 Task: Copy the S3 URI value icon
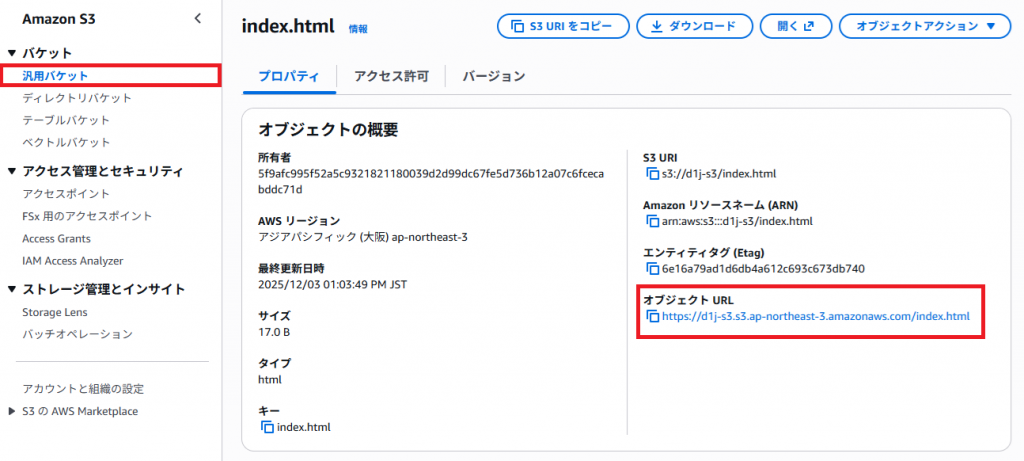654,175
